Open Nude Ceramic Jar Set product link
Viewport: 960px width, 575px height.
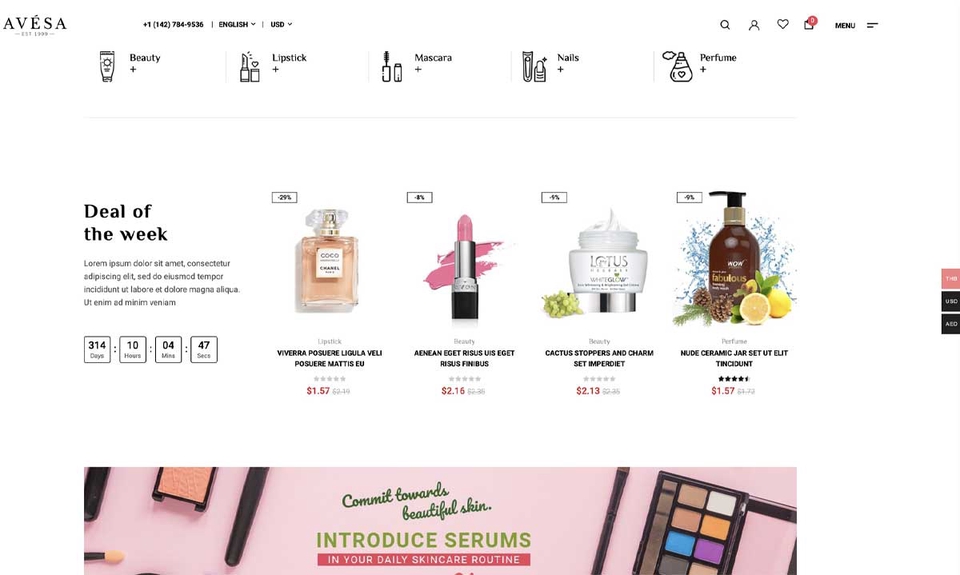734,358
